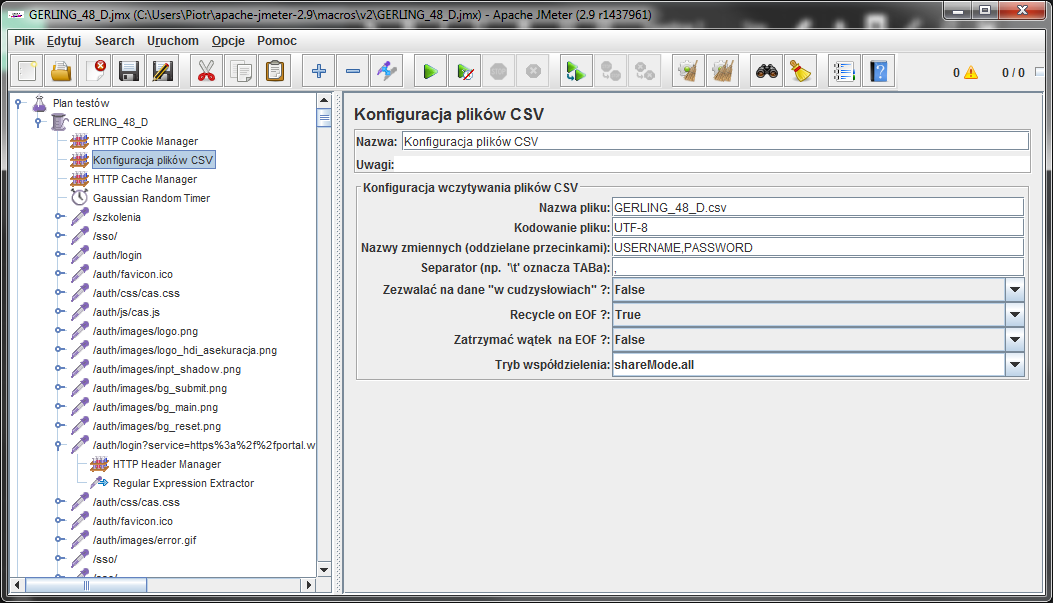The height and width of the screenshot is (603, 1053).
Task: Click the Uwagi comments field
Action: tap(713, 165)
